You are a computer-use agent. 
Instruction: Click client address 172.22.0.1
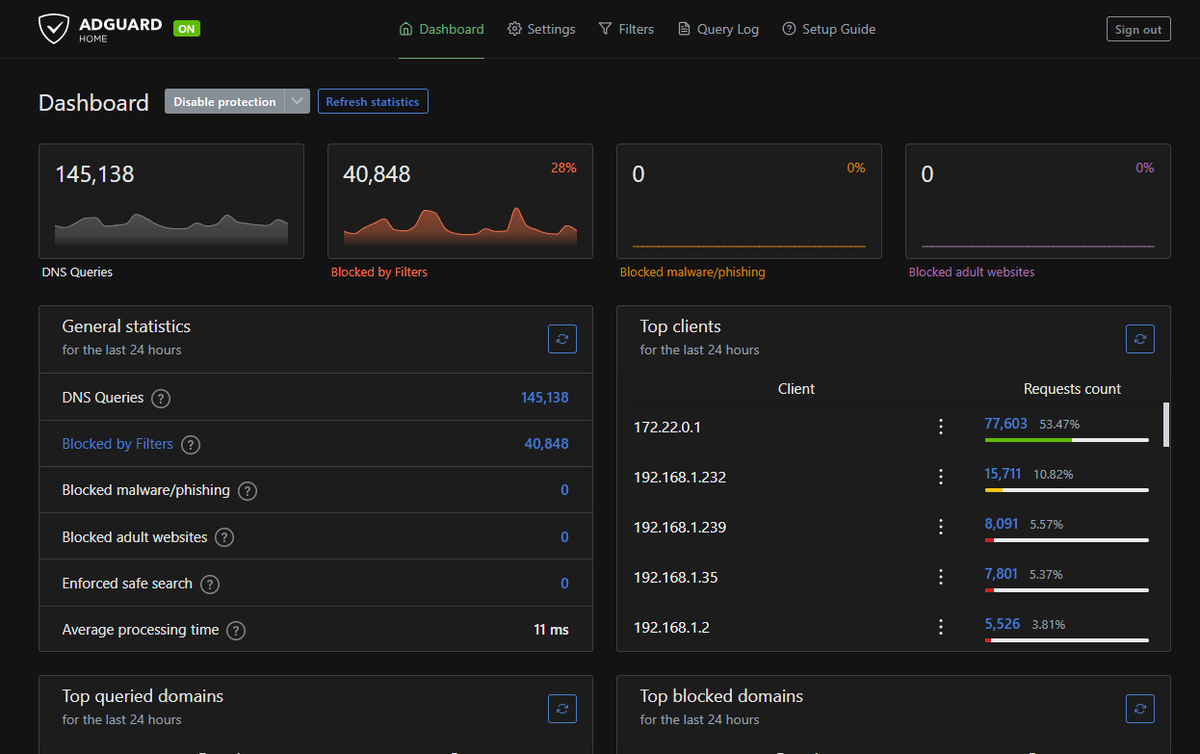(x=667, y=427)
